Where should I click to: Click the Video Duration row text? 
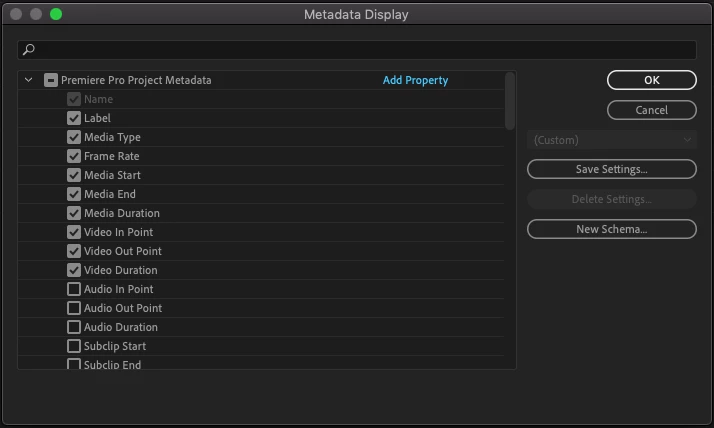(121, 270)
